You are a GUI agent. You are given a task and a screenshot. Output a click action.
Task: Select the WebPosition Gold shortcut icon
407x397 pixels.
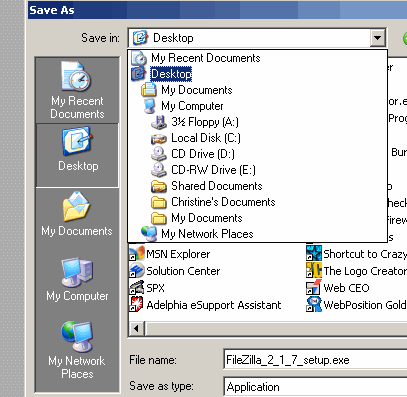click(x=314, y=304)
